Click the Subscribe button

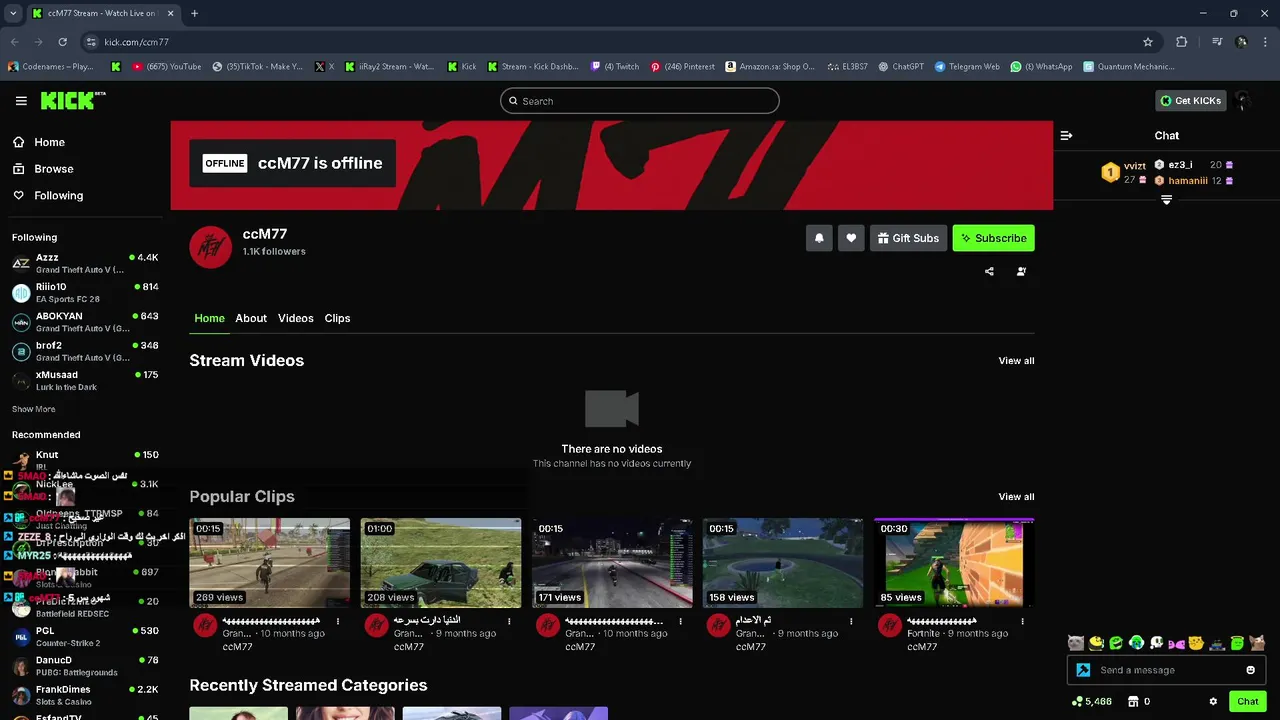[x=994, y=238]
